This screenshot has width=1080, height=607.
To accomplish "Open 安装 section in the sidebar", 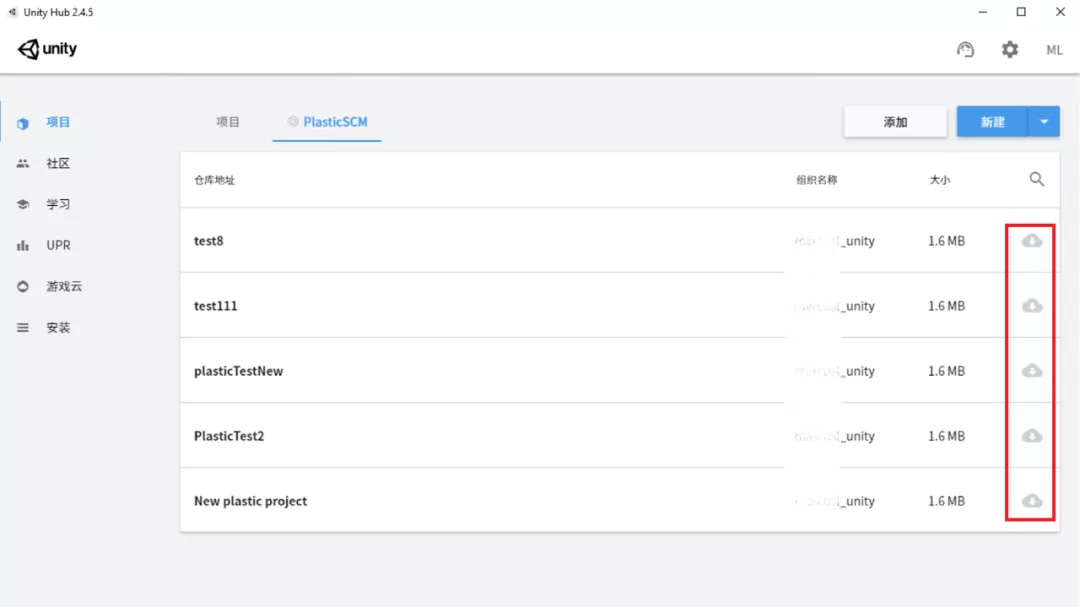I will pos(58,327).
